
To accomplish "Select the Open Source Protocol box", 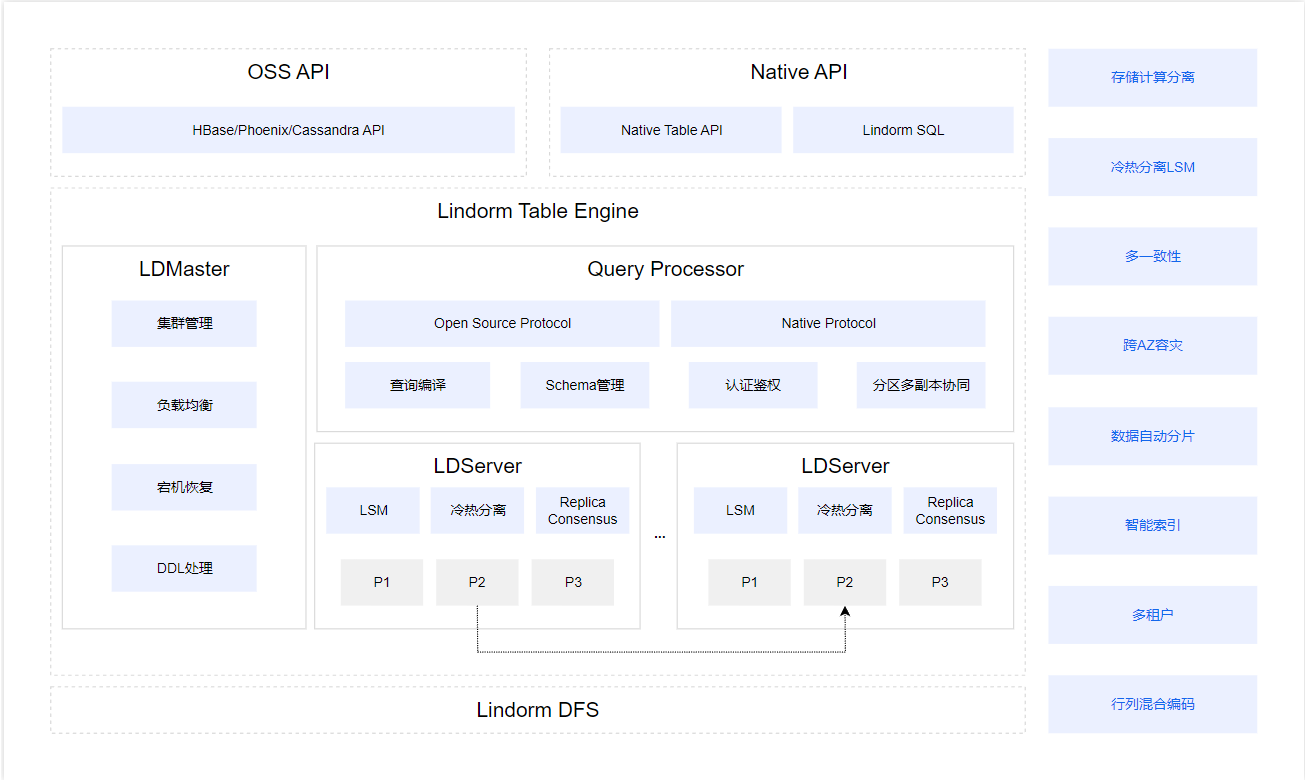I will tap(502, 324).
